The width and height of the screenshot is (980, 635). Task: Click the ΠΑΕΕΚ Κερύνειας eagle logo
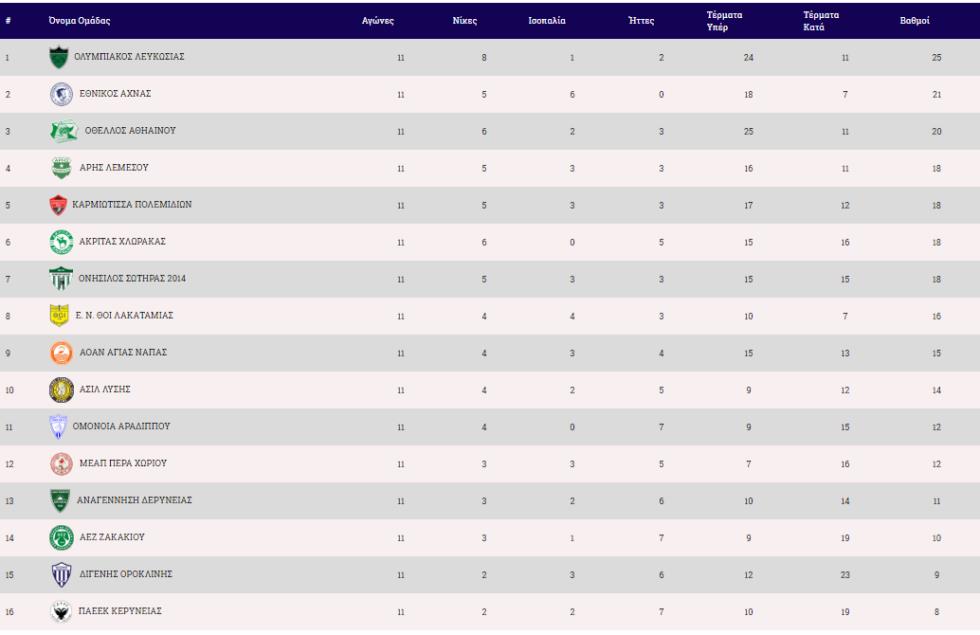coord(61,611)
